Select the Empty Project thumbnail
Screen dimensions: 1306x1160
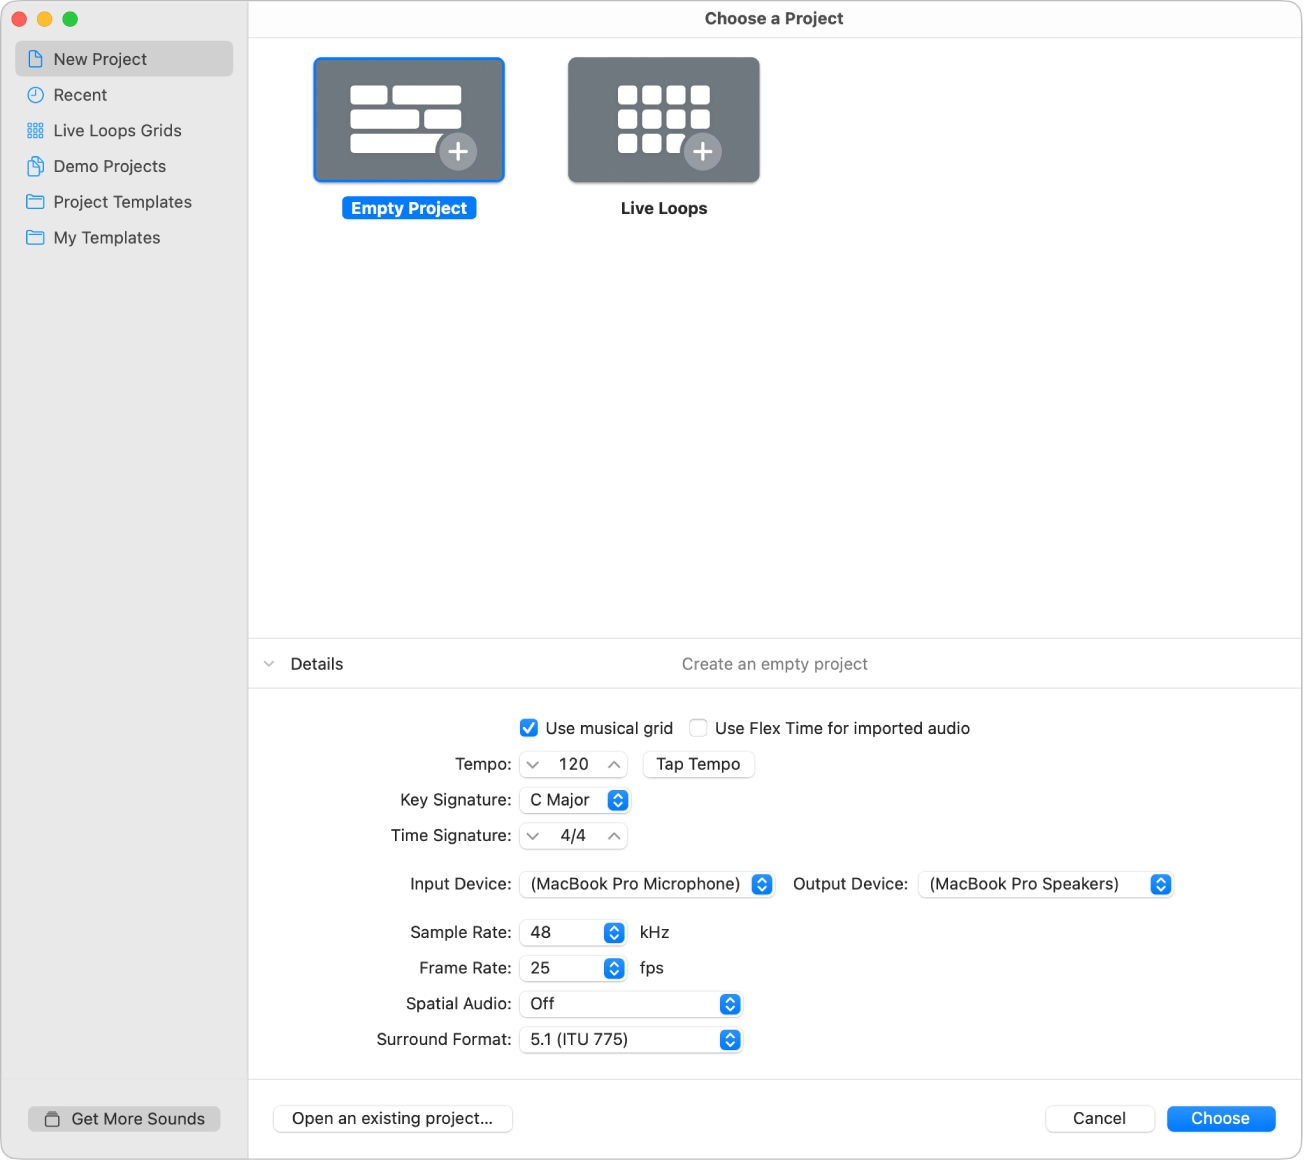tap(408, 120)
